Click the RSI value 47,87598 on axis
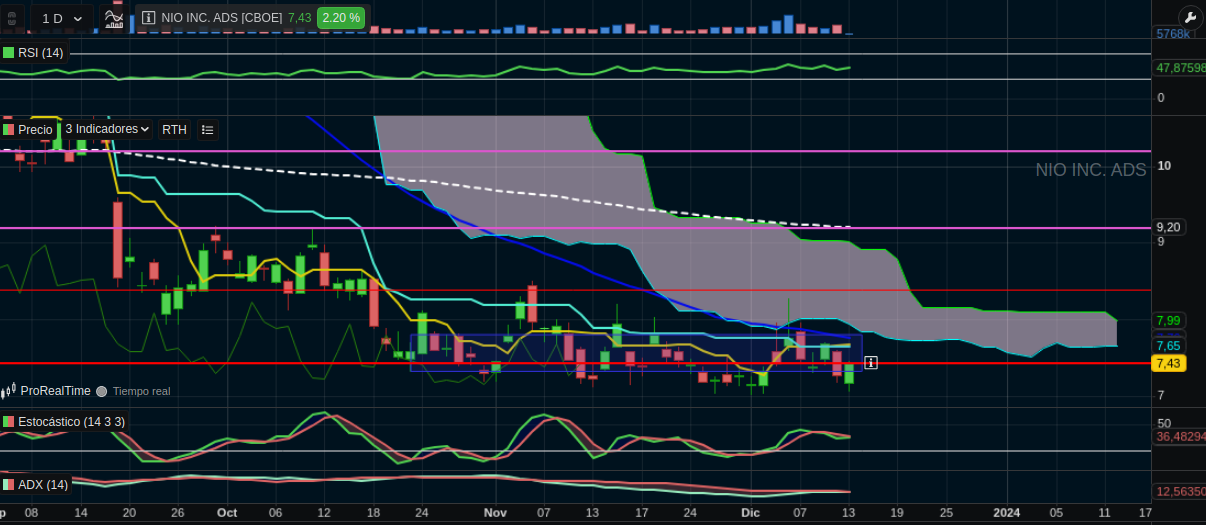This screenshot has height=525, width=1206. coord(1180,68)
